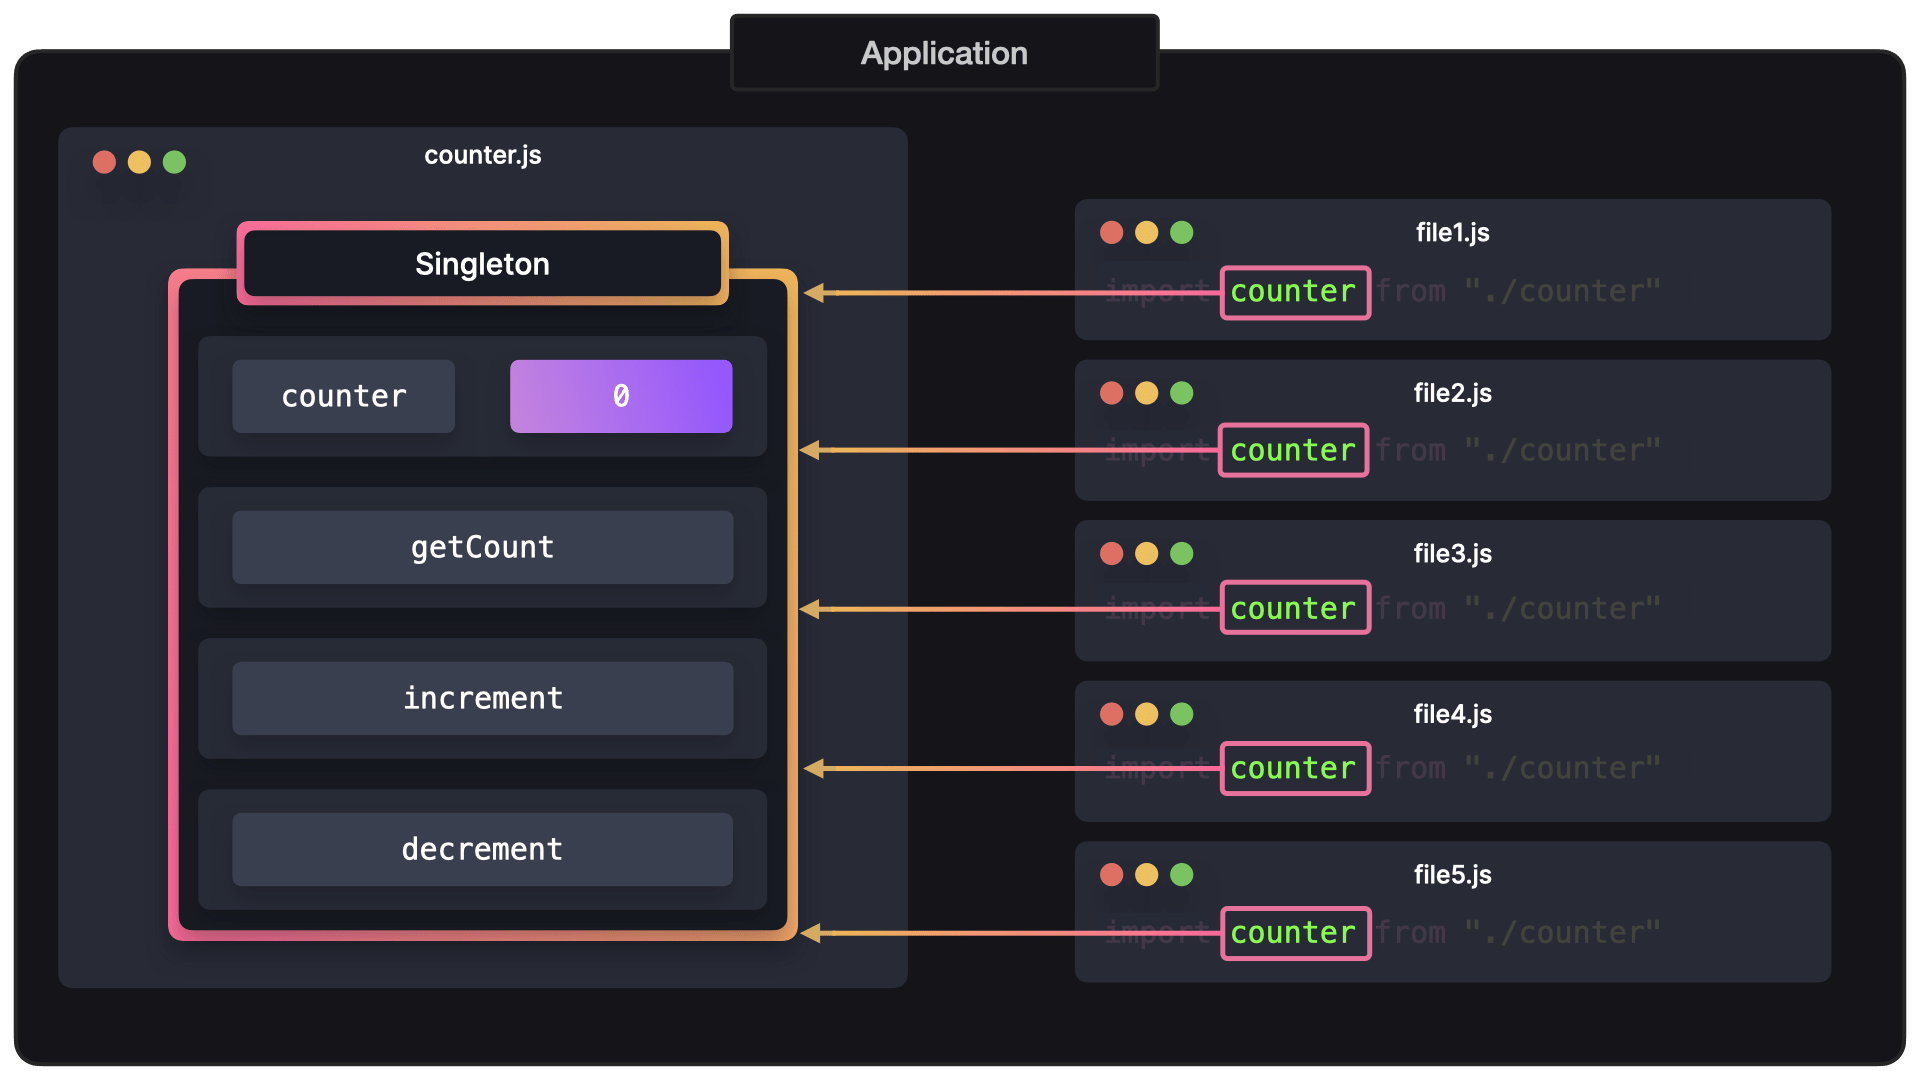Click the counter.js title bar
This screenshot has height=1080, width=1920.
tap(482, 155)
